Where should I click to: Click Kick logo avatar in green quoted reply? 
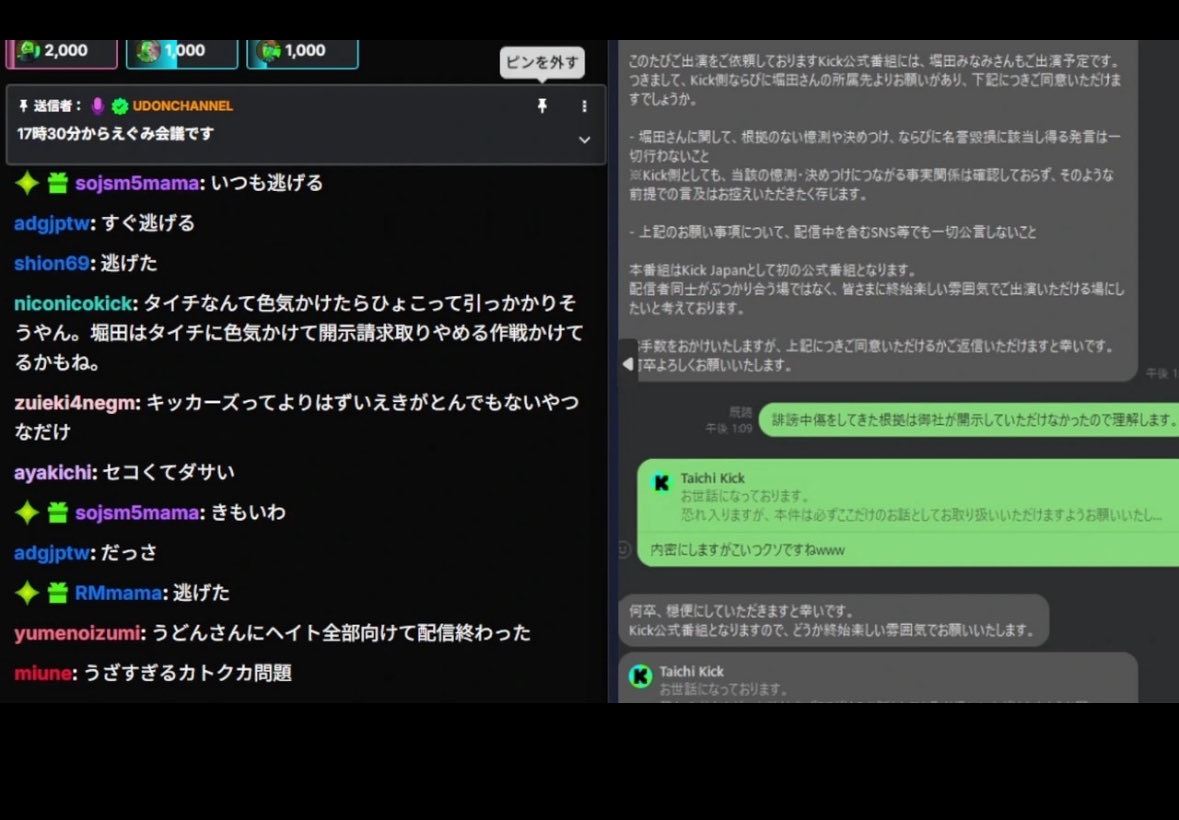click(x=661, y=483)
